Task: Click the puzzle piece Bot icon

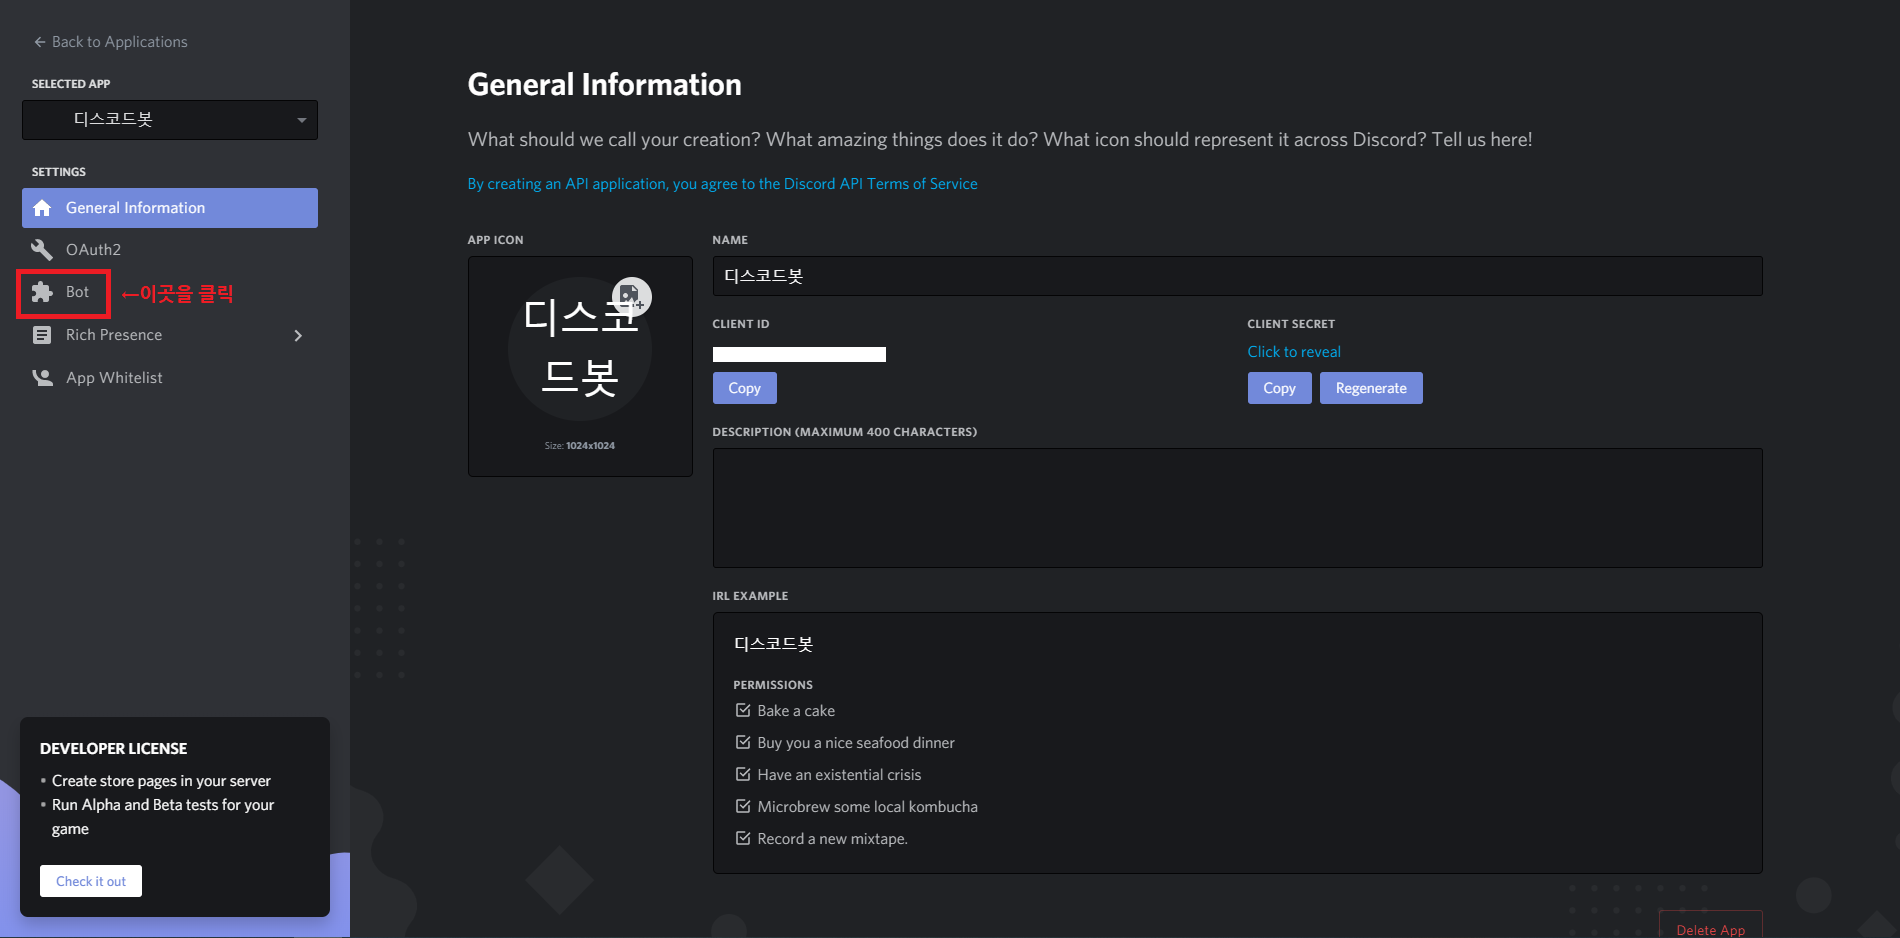Action: click(42, 292)
